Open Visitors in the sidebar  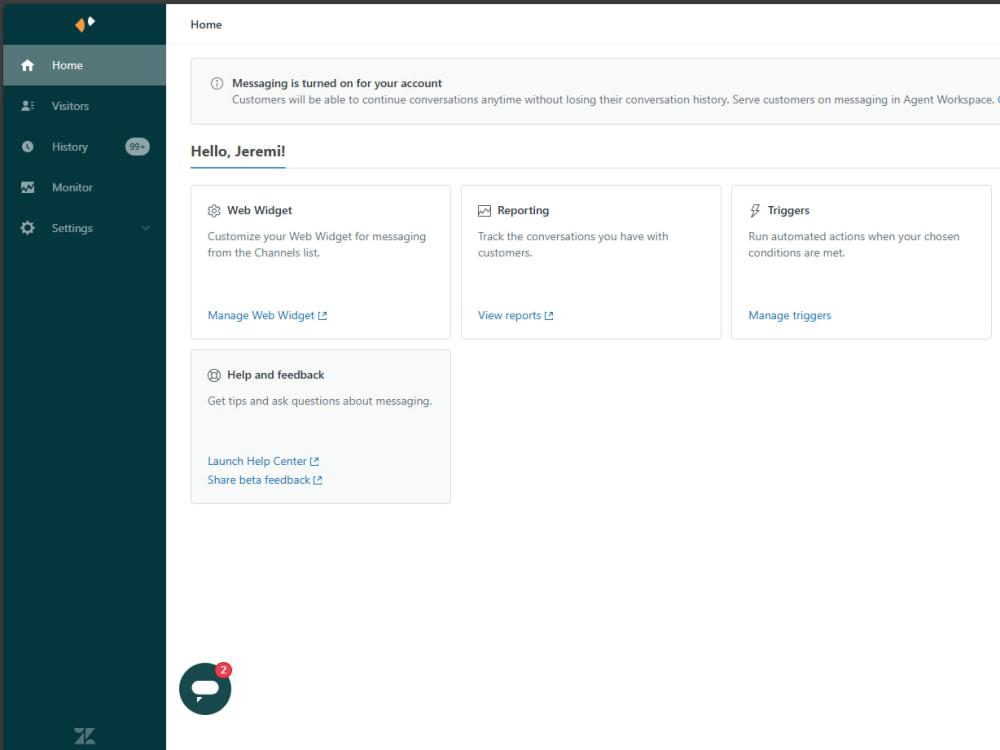(84, 106)
